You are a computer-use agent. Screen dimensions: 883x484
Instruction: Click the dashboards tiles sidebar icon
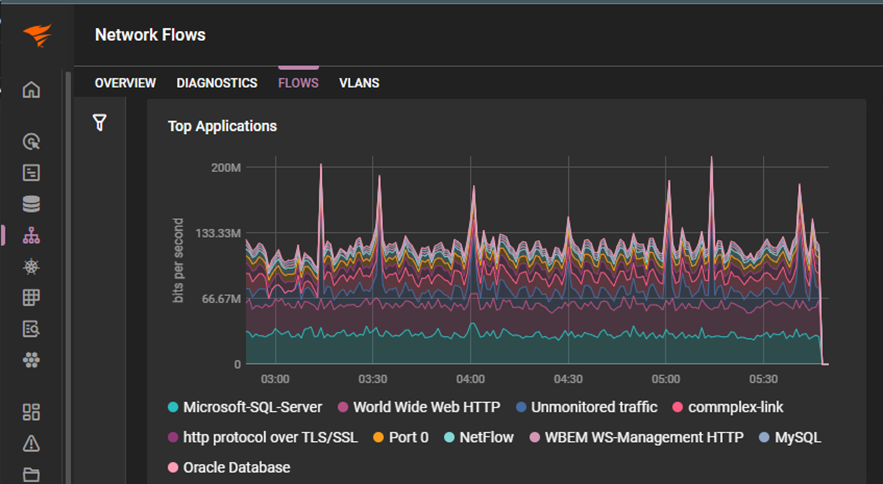click(31, 412)
